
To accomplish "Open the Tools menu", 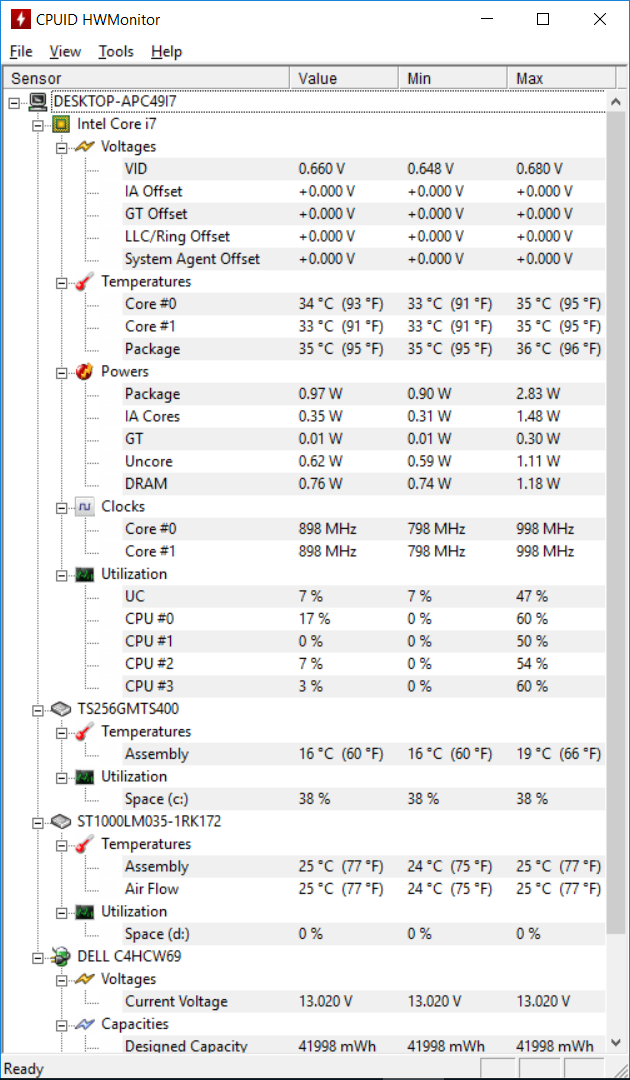I will tap(116, 52).
